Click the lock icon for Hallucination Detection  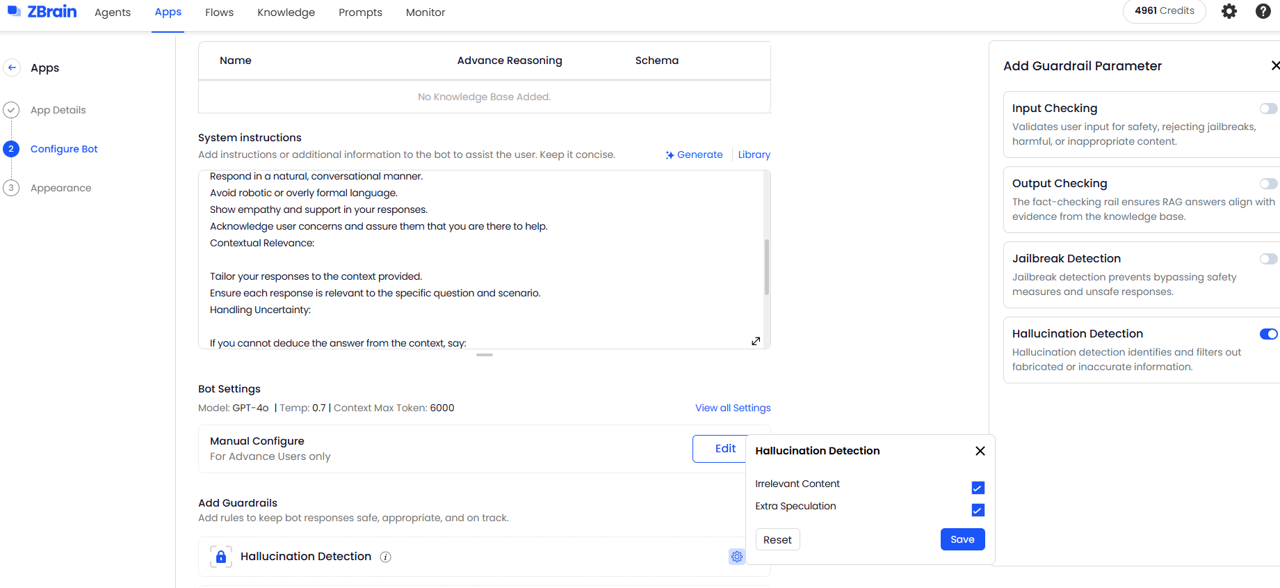point(221,557)
